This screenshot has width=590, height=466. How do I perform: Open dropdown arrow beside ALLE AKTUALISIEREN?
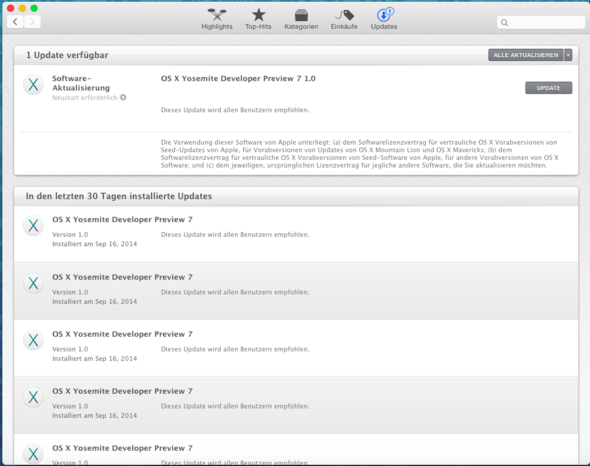[568, 55]
